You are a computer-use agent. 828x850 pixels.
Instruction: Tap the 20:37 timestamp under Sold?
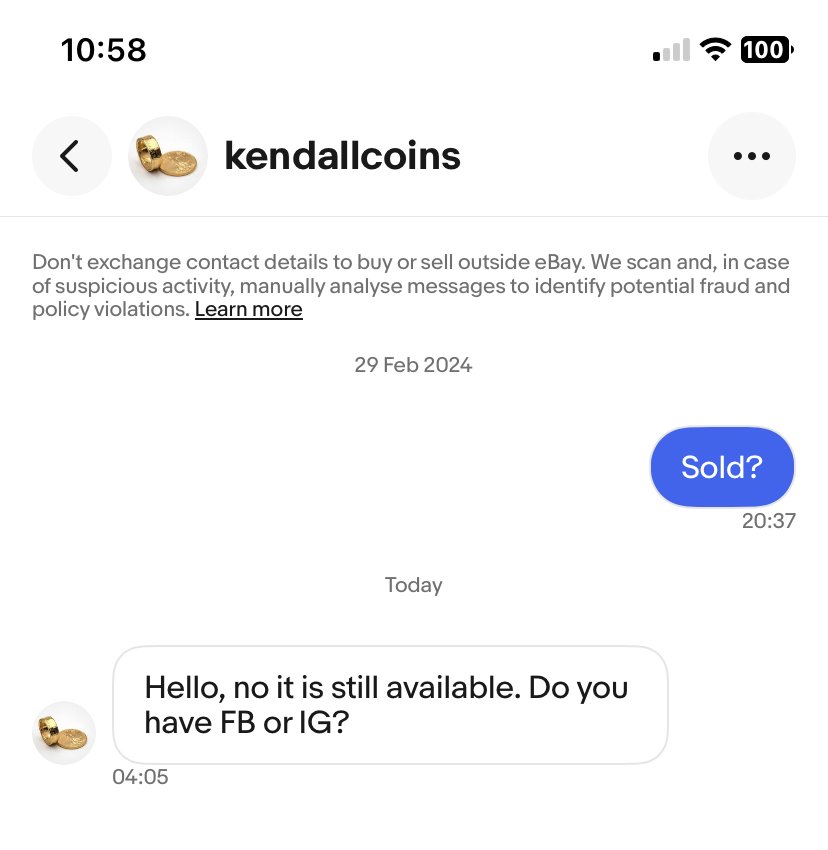coord(769,521)
